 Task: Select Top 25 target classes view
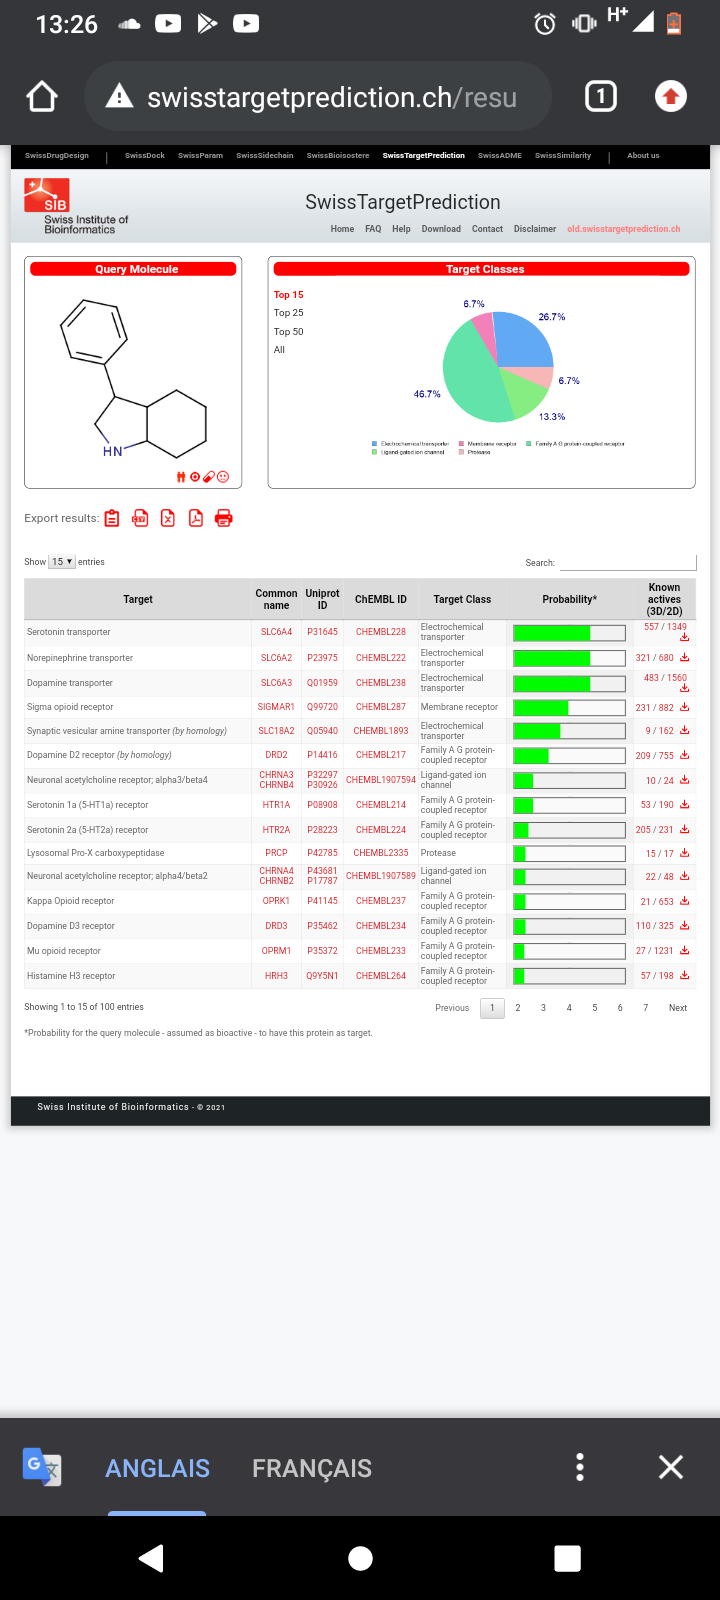(x=289, y=313)
